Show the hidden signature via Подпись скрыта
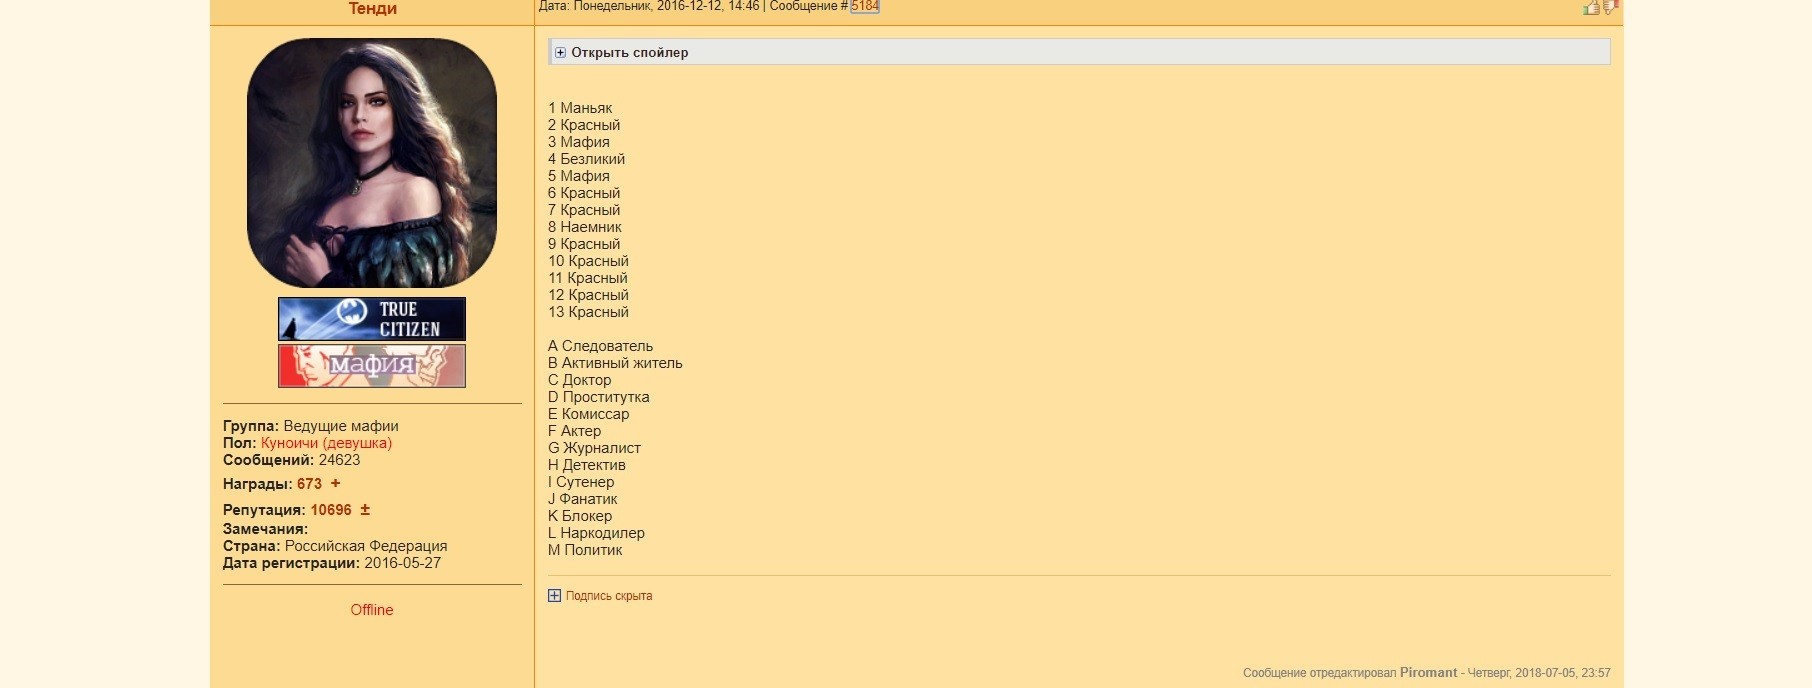The image size is (1812, 688). click(609, 596)
